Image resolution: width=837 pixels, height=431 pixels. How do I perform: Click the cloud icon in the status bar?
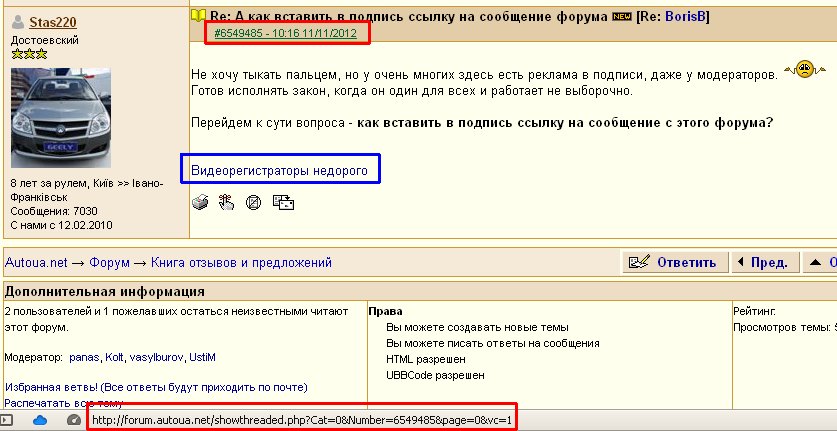(40, 420)
